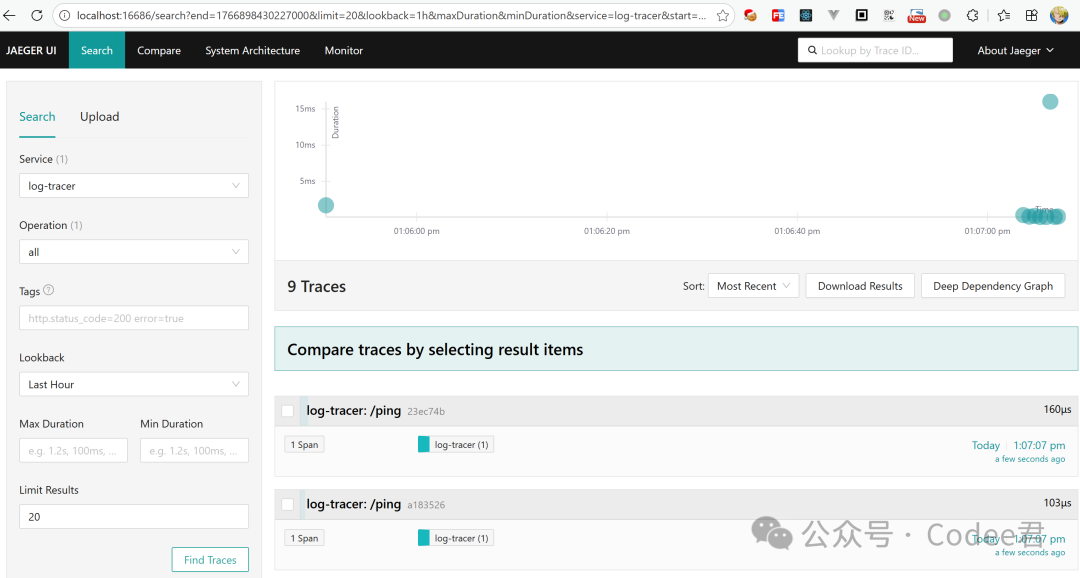The width and height of the screenshot is (1080, 578).
Task: Open the Service dropdown showing log-tracer
Action: tap(134, 185)
